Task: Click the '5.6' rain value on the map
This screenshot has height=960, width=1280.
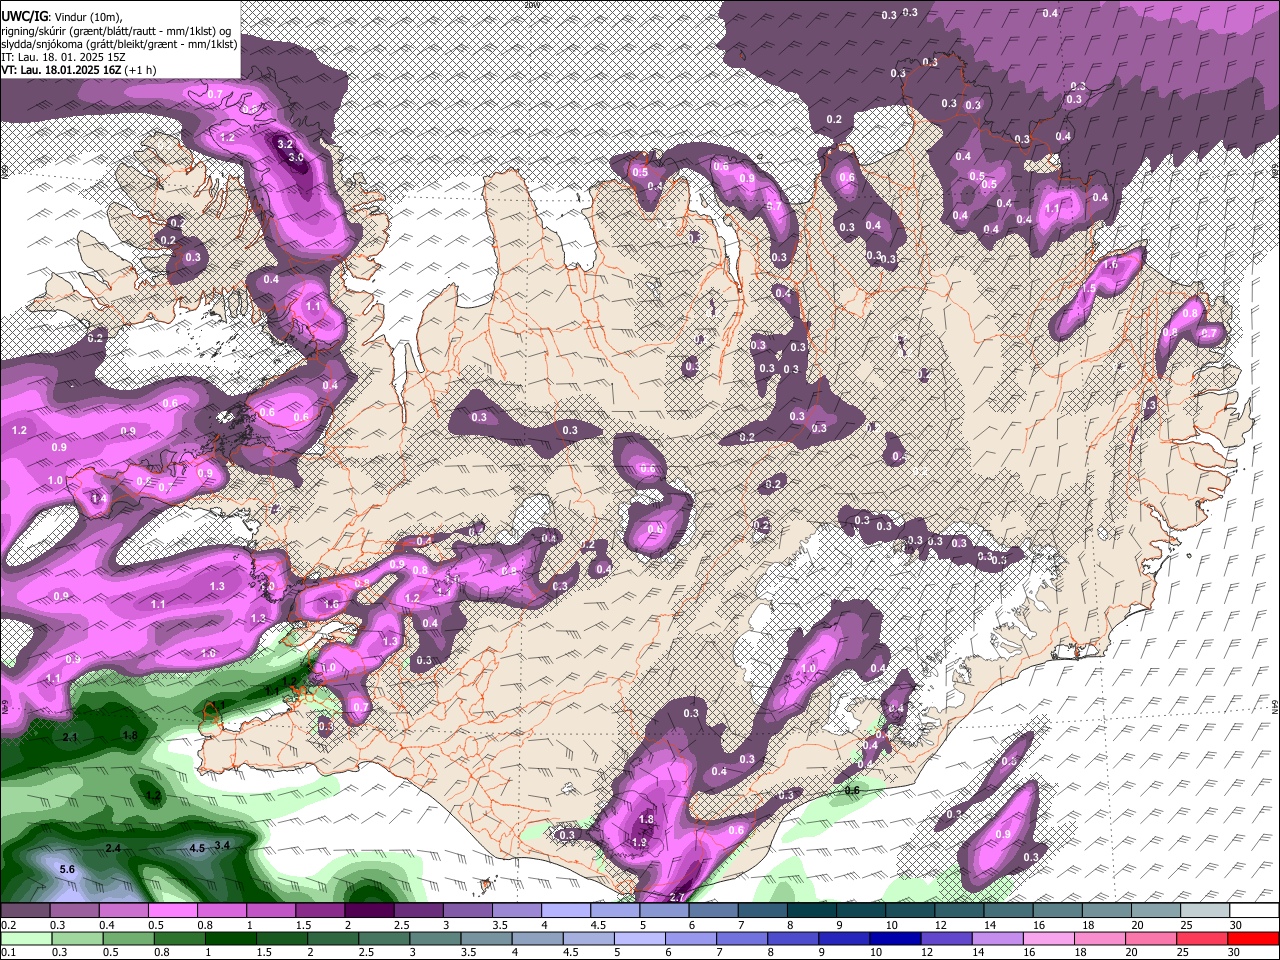Action: pos(68,869)
